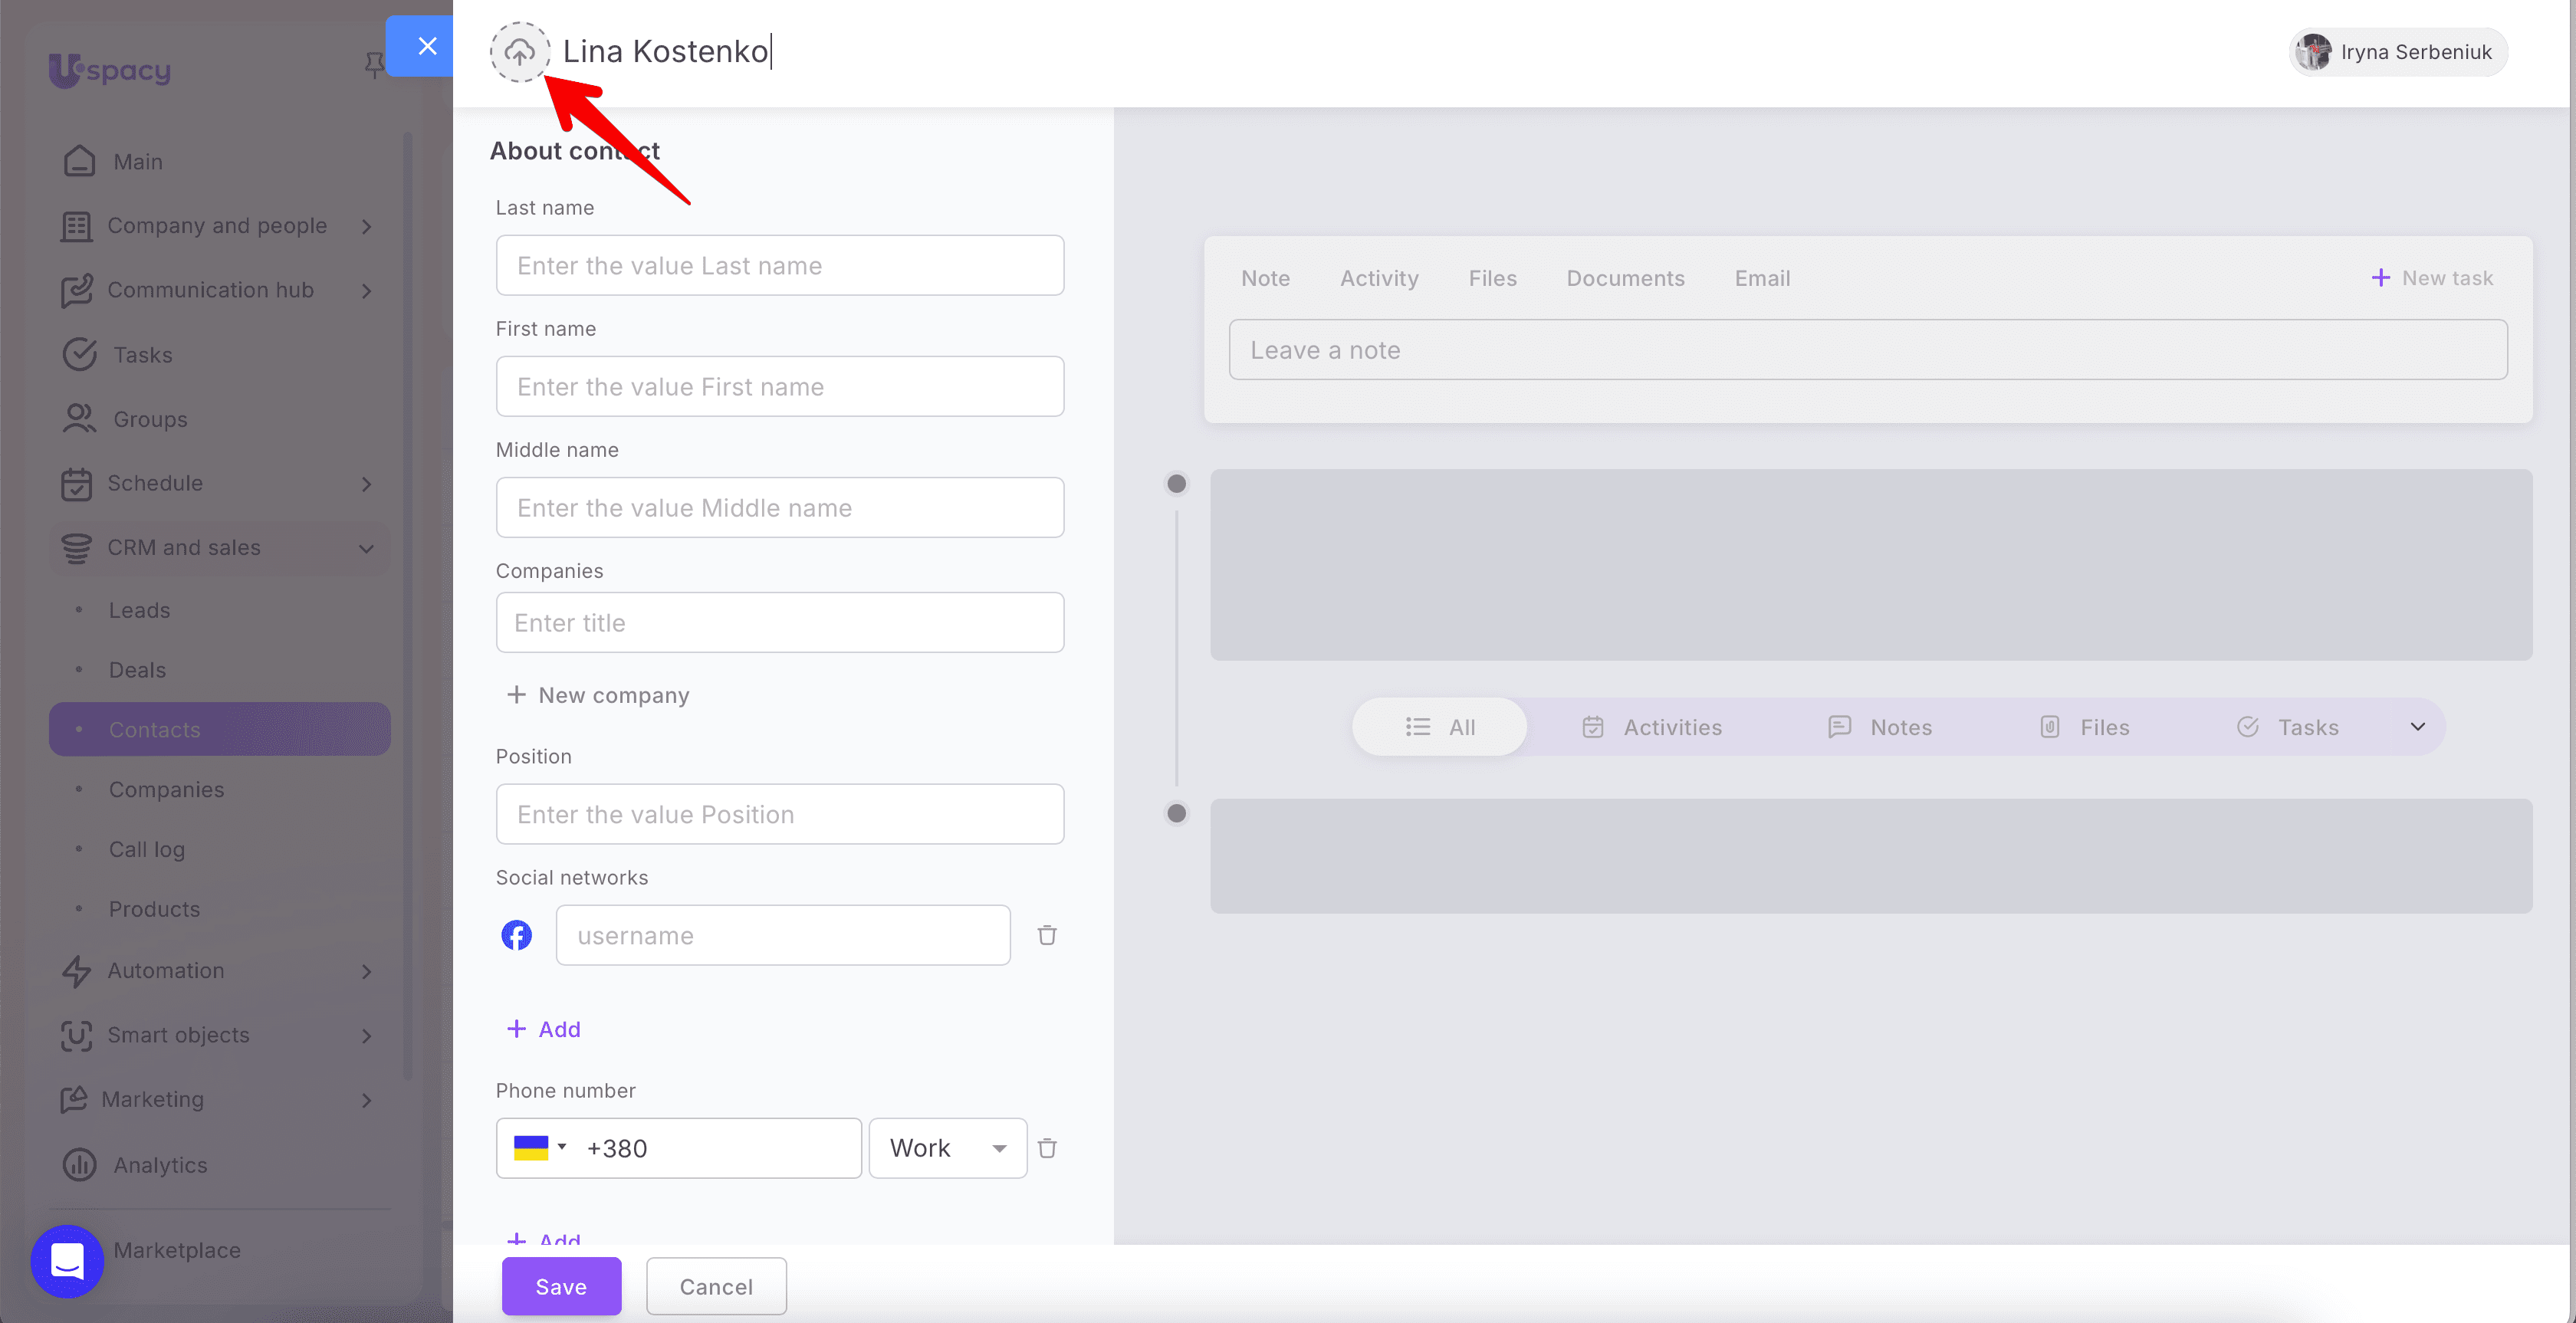Open Analytics from the sidebar
The height and width of the screenshot is (1323, 2576).
(x=160, y=1165)
